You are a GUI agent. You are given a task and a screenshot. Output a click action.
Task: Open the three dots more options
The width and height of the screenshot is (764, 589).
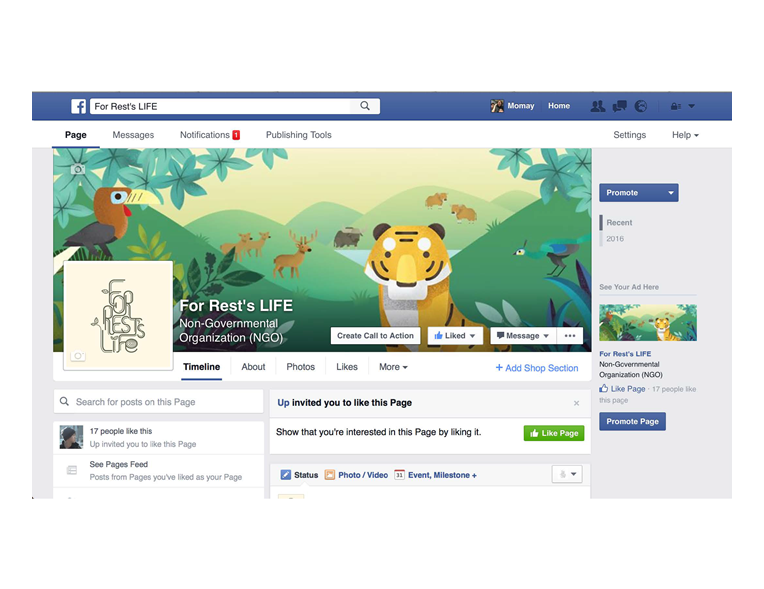pos(570,336)
